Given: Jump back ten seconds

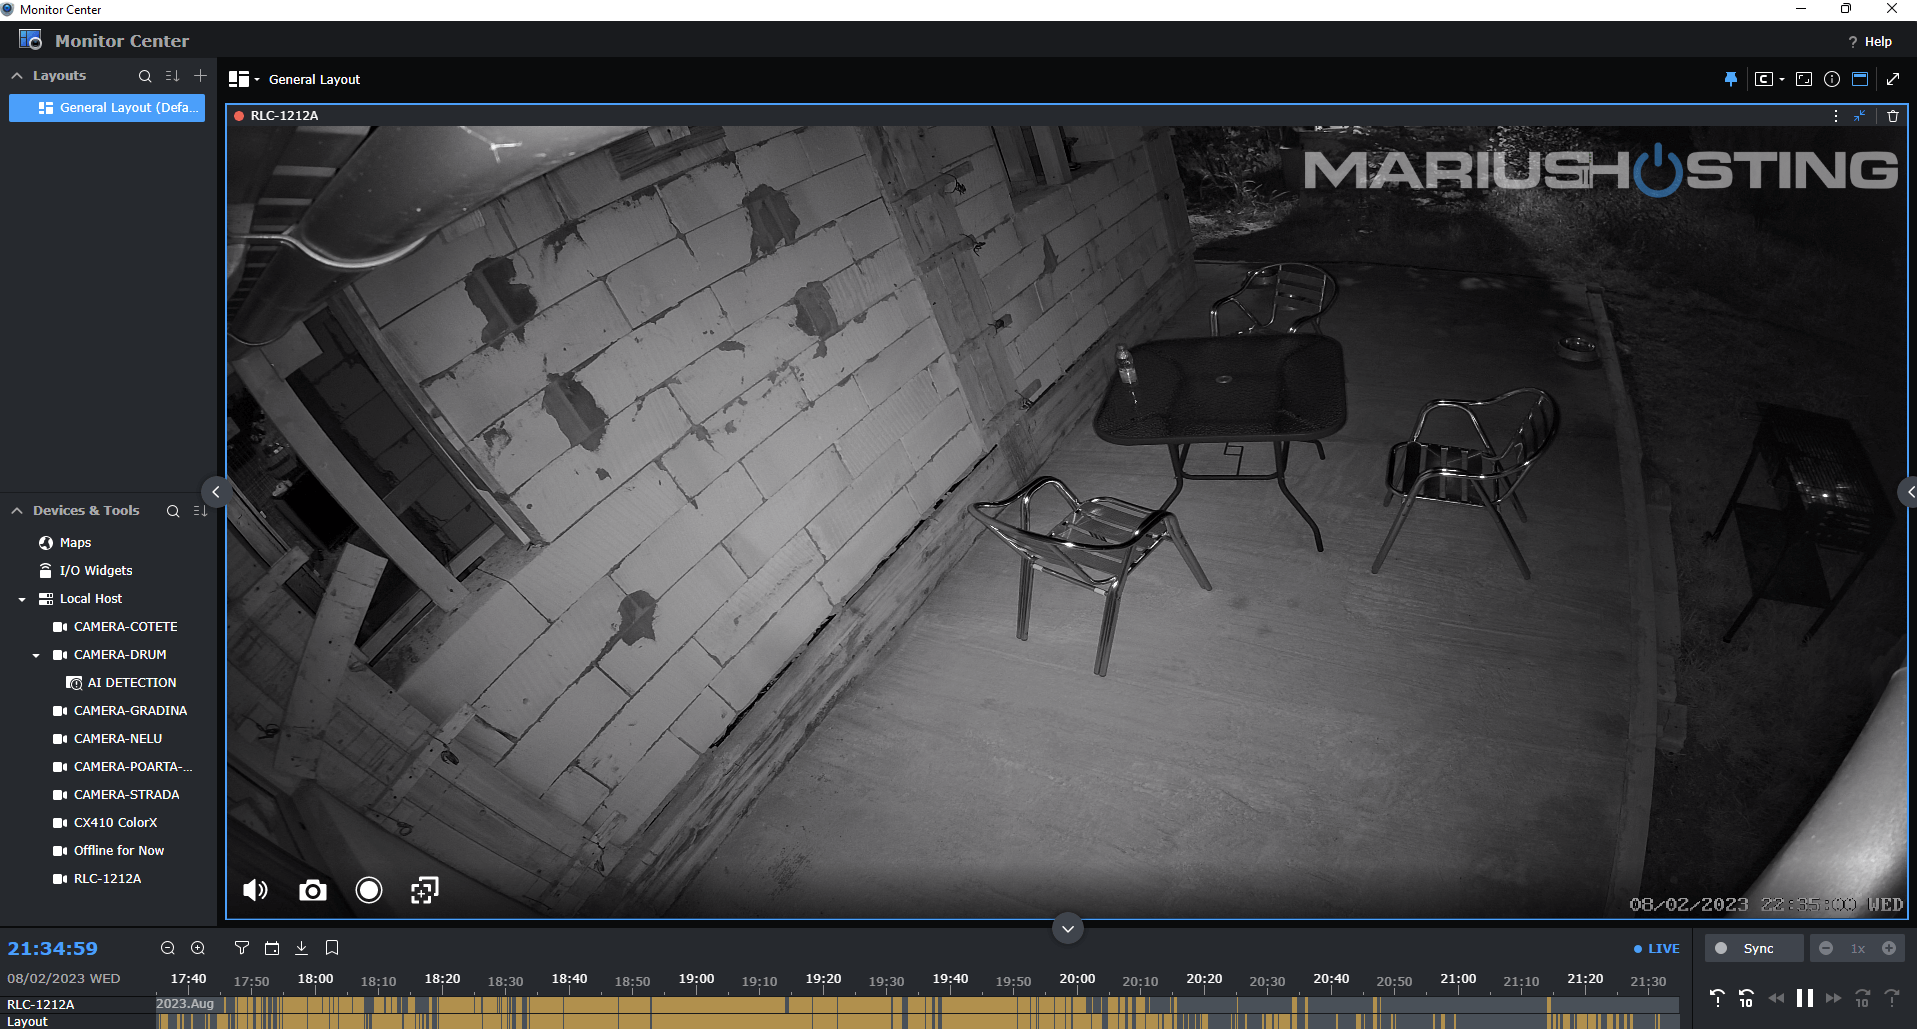Looking at the screenshot, I should pos(1746,998).
